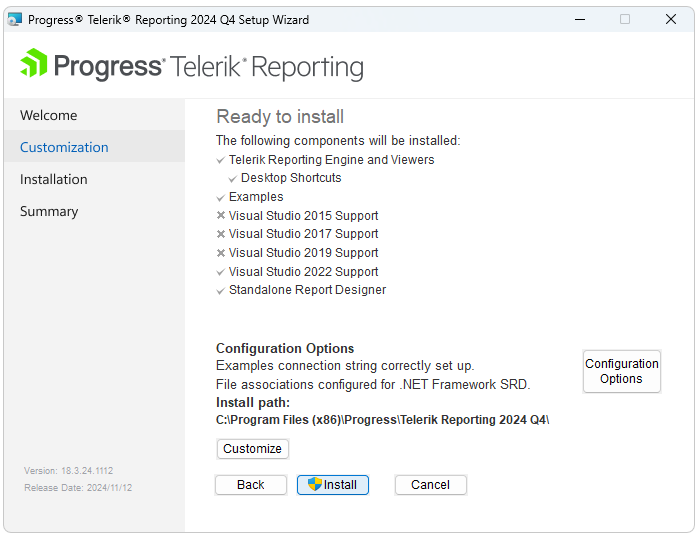Screen dimensions: 699x536
Task: Click 'Examples connection string correctly set up.' line
Action: tap(345, 366)
